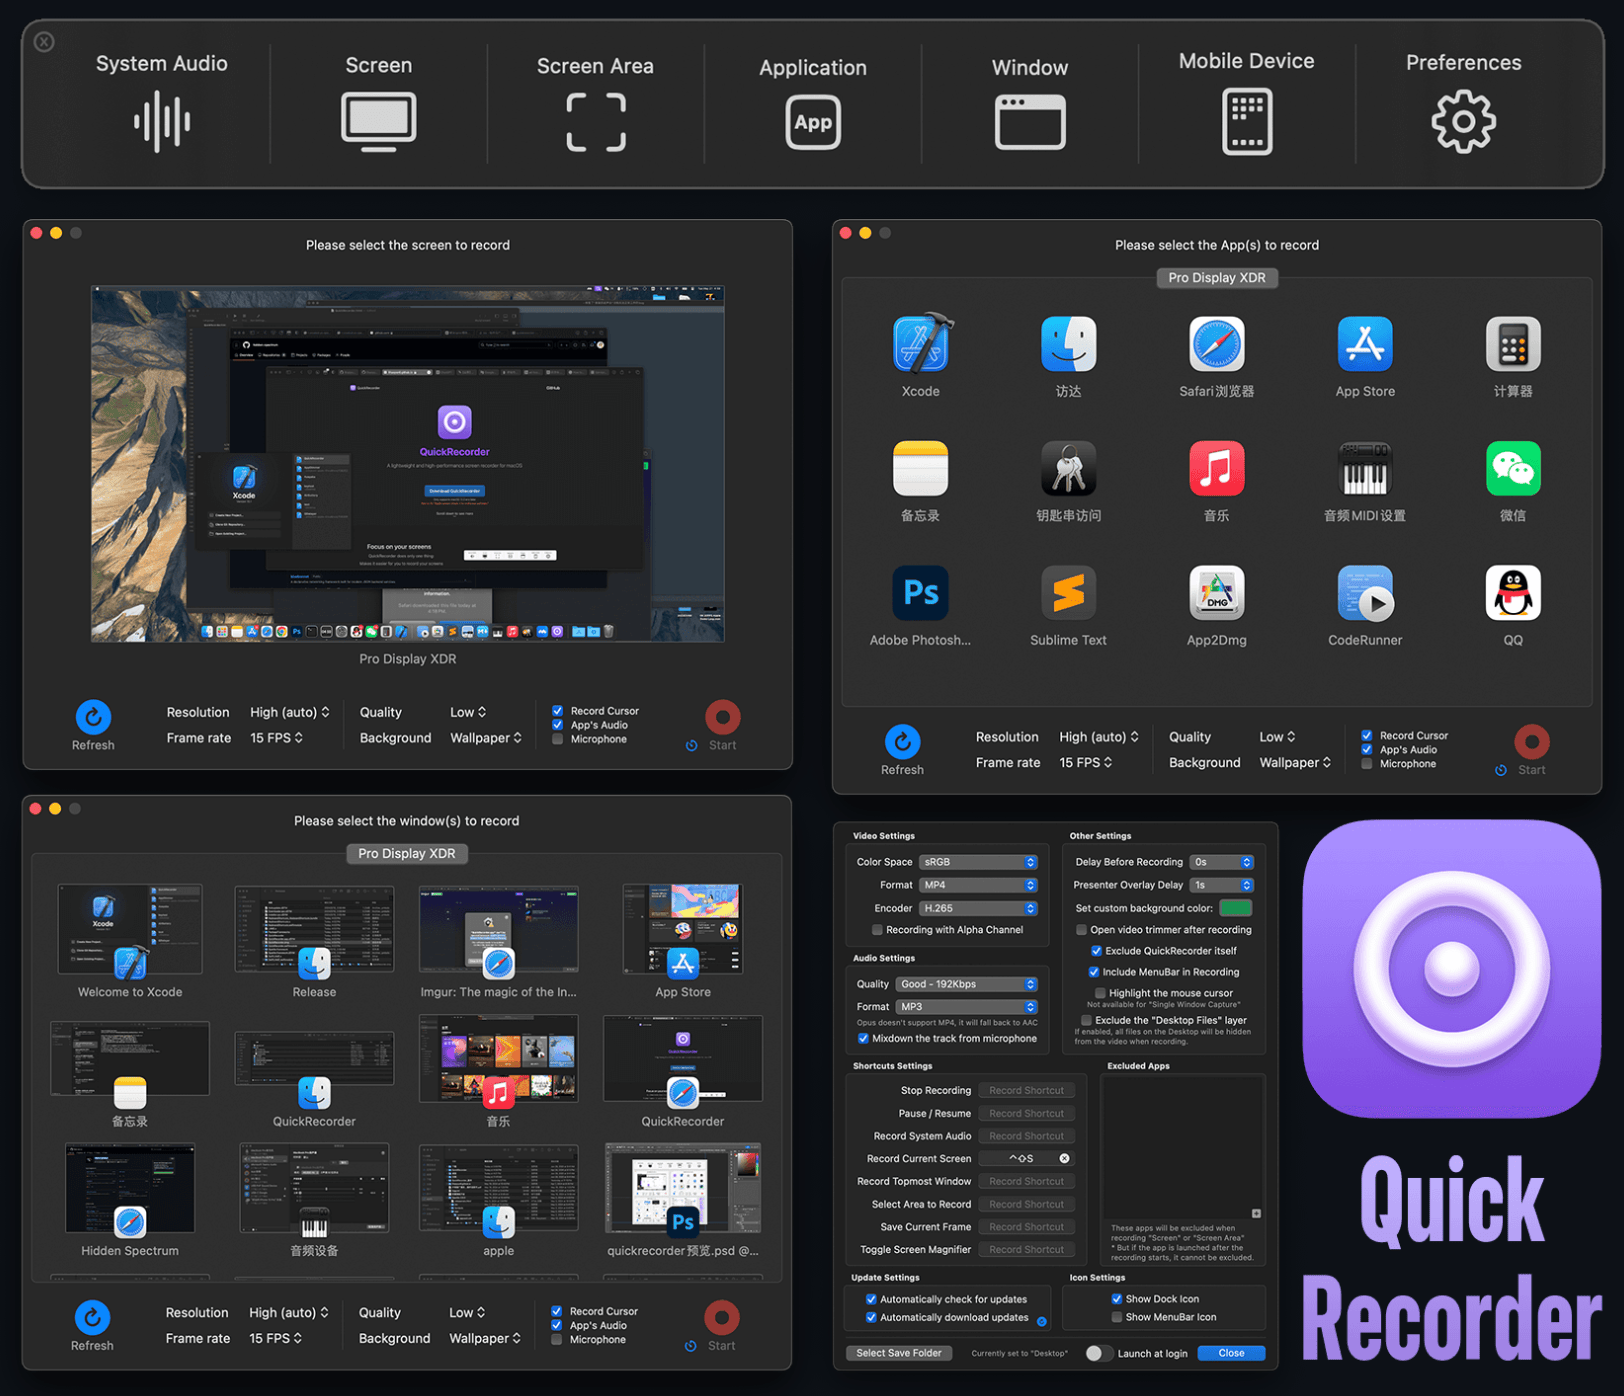Click Pro Display XDR tab in app window

(x=1217, y=278)
